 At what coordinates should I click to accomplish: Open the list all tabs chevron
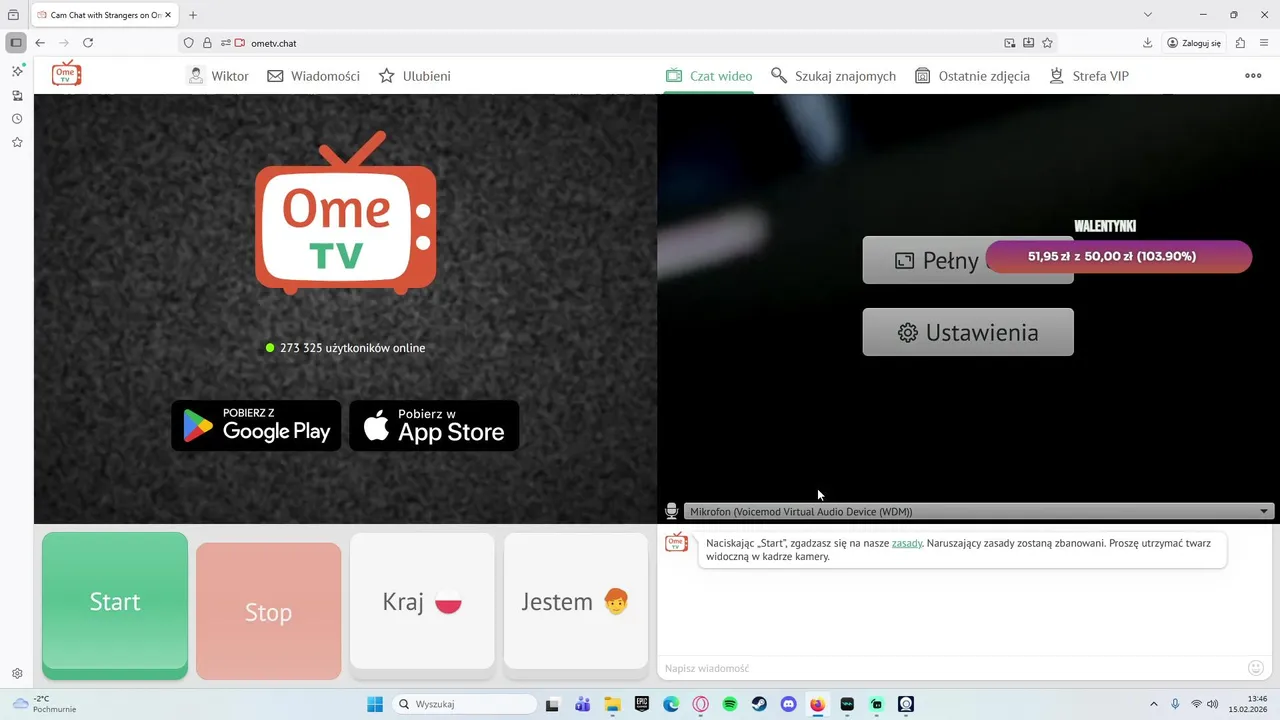click(1148, 15)
